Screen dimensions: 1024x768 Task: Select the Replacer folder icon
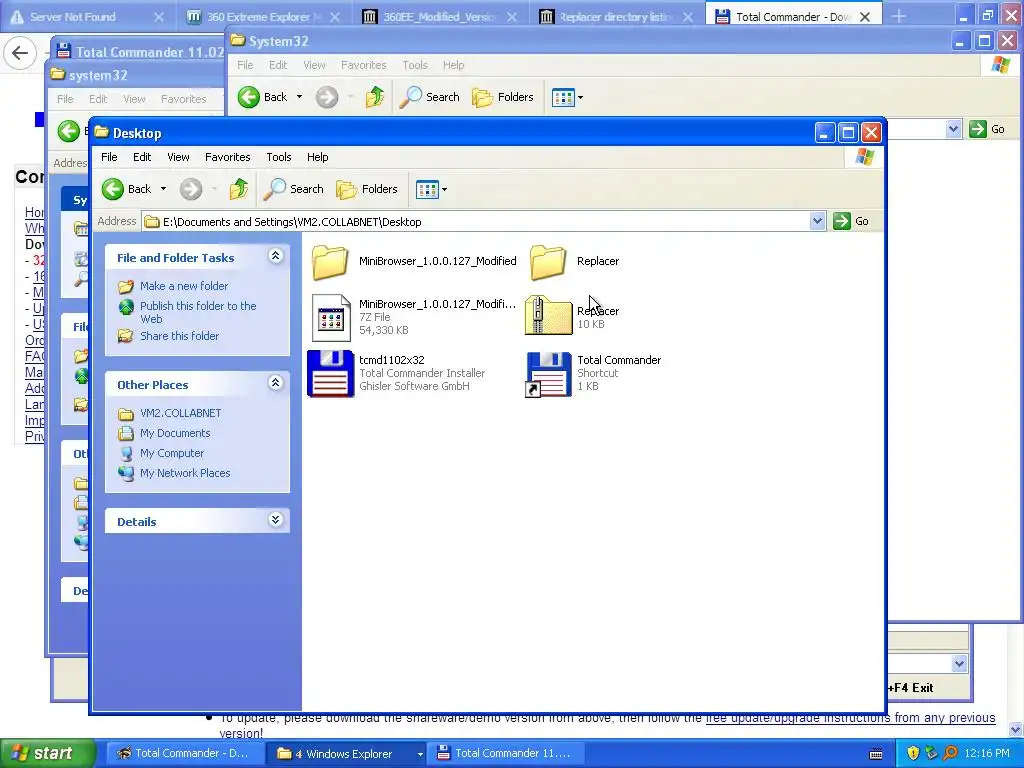click(x=548, y=262)
